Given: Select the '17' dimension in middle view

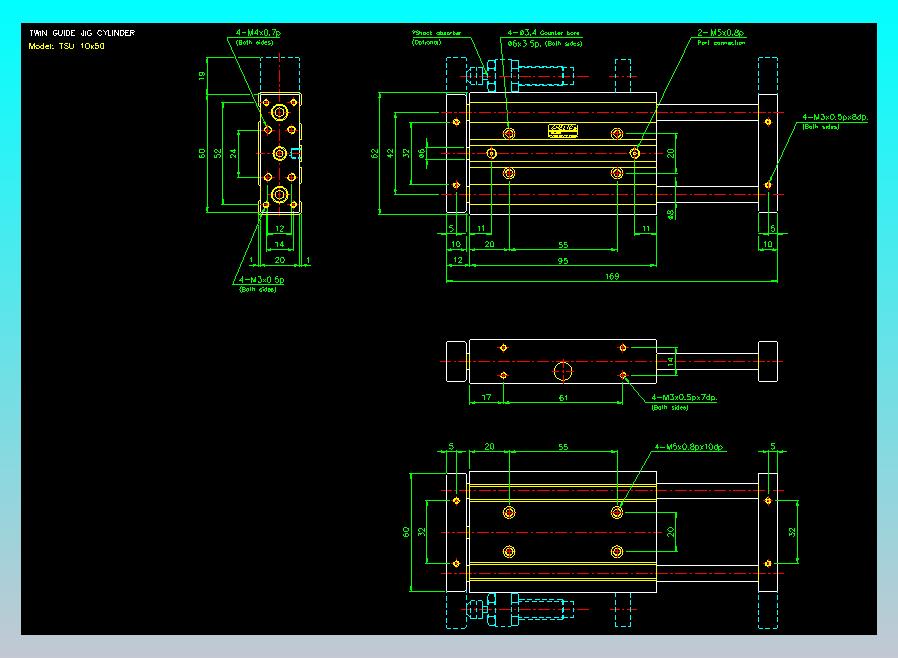Looking at the screenshot, I should (486, 397).
